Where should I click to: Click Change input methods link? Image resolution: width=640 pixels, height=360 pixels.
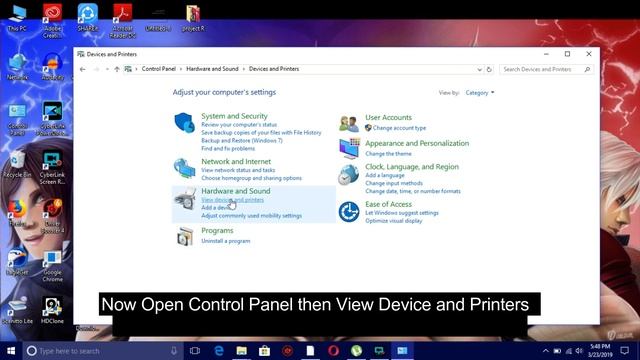pyautogui.click(x=394, y=183)
